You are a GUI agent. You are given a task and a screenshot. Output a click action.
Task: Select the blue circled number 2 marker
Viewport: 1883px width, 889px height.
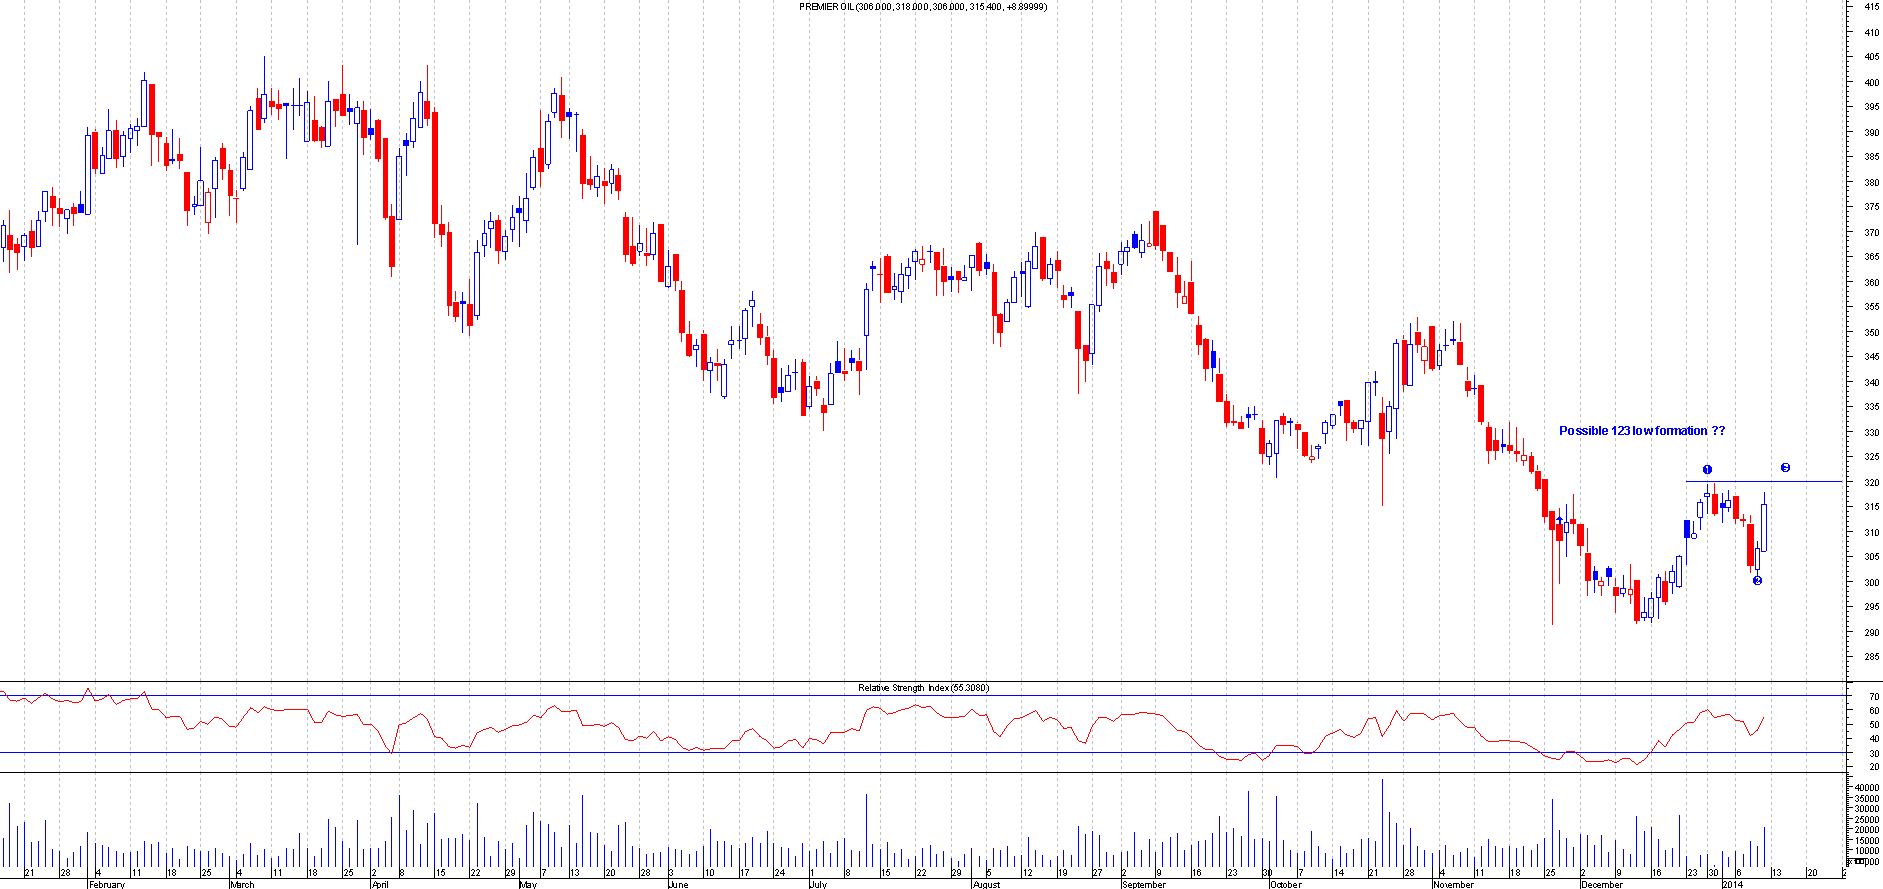(1757, 580)
